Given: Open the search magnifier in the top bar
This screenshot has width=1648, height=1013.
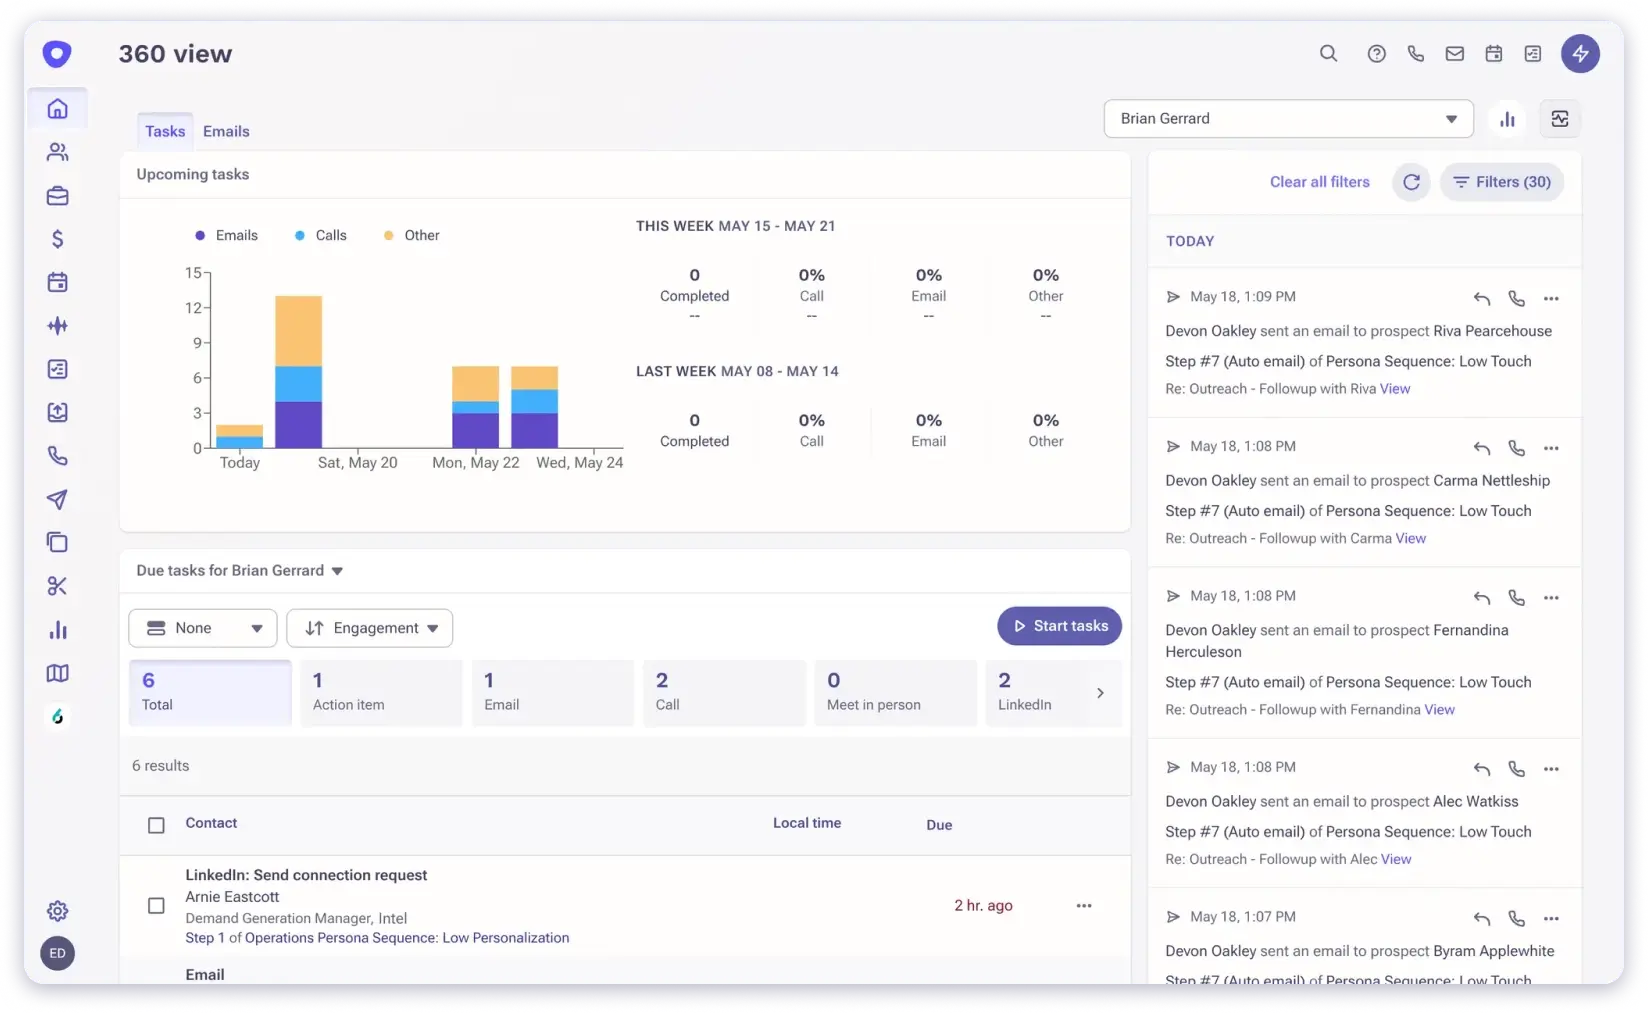Looking at the screenshot, I should (1328, 53).
